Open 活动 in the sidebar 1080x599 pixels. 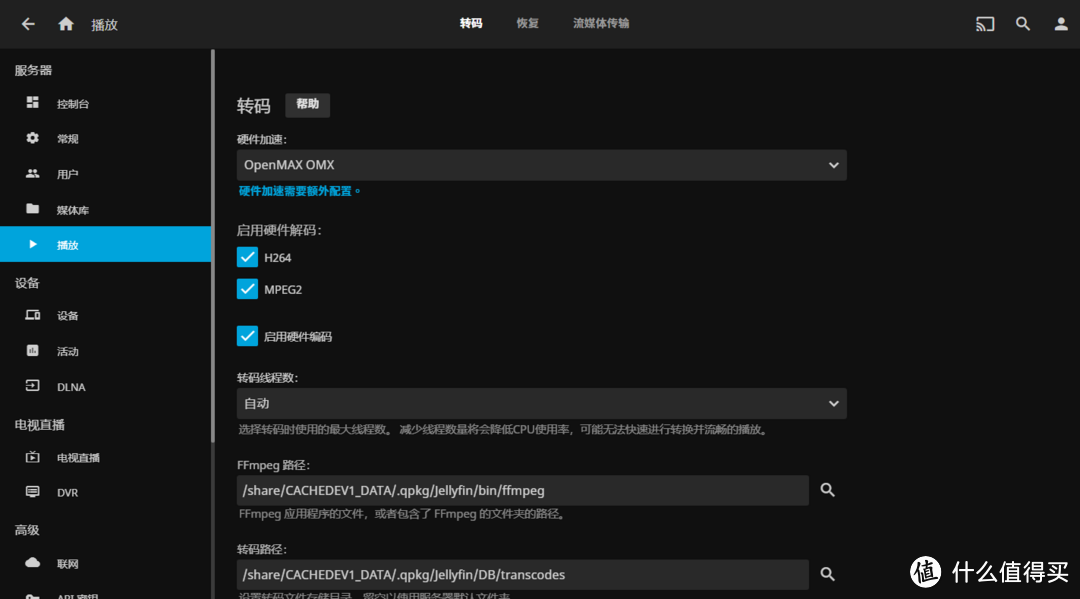click(x=105, y=351)
